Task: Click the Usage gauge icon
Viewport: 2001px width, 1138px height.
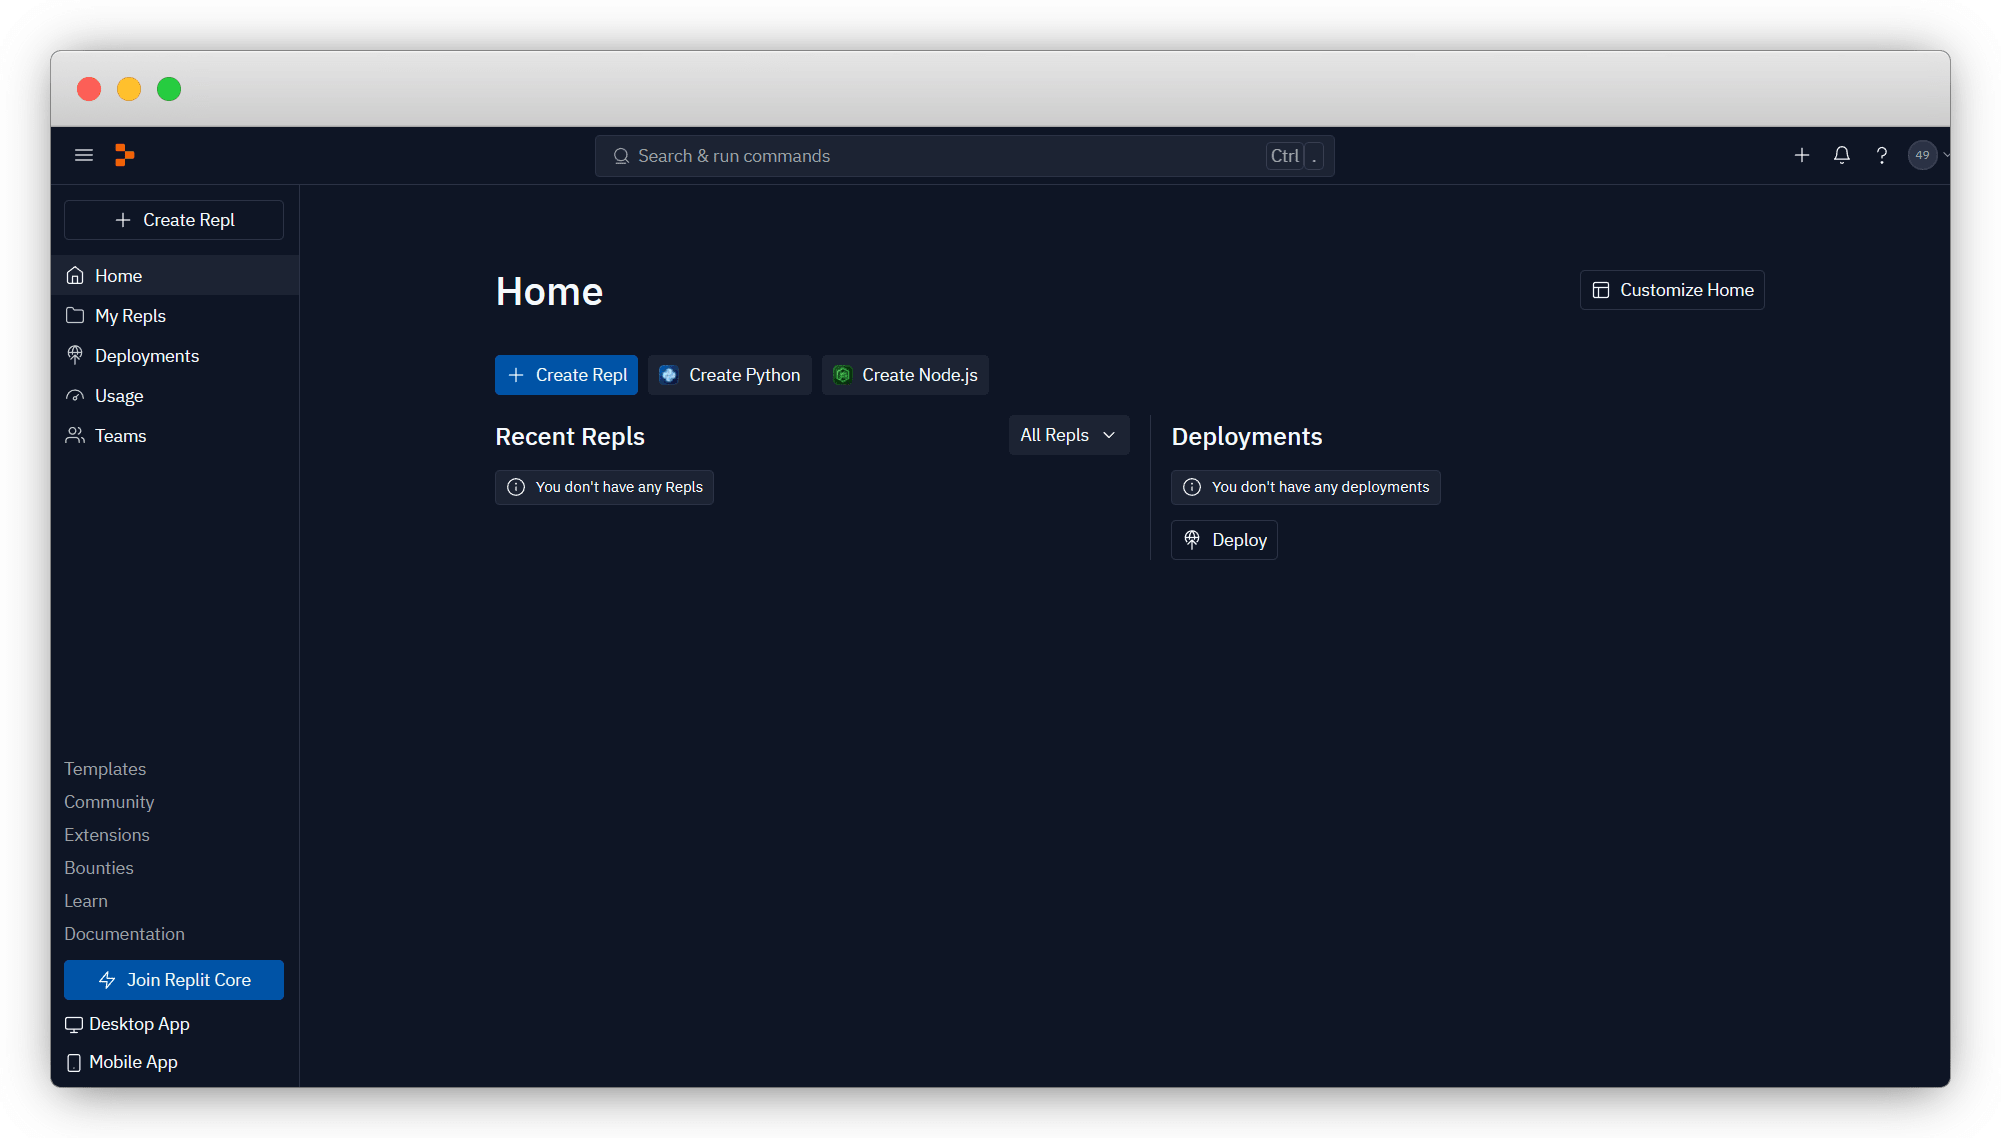Action: point(75,395)
